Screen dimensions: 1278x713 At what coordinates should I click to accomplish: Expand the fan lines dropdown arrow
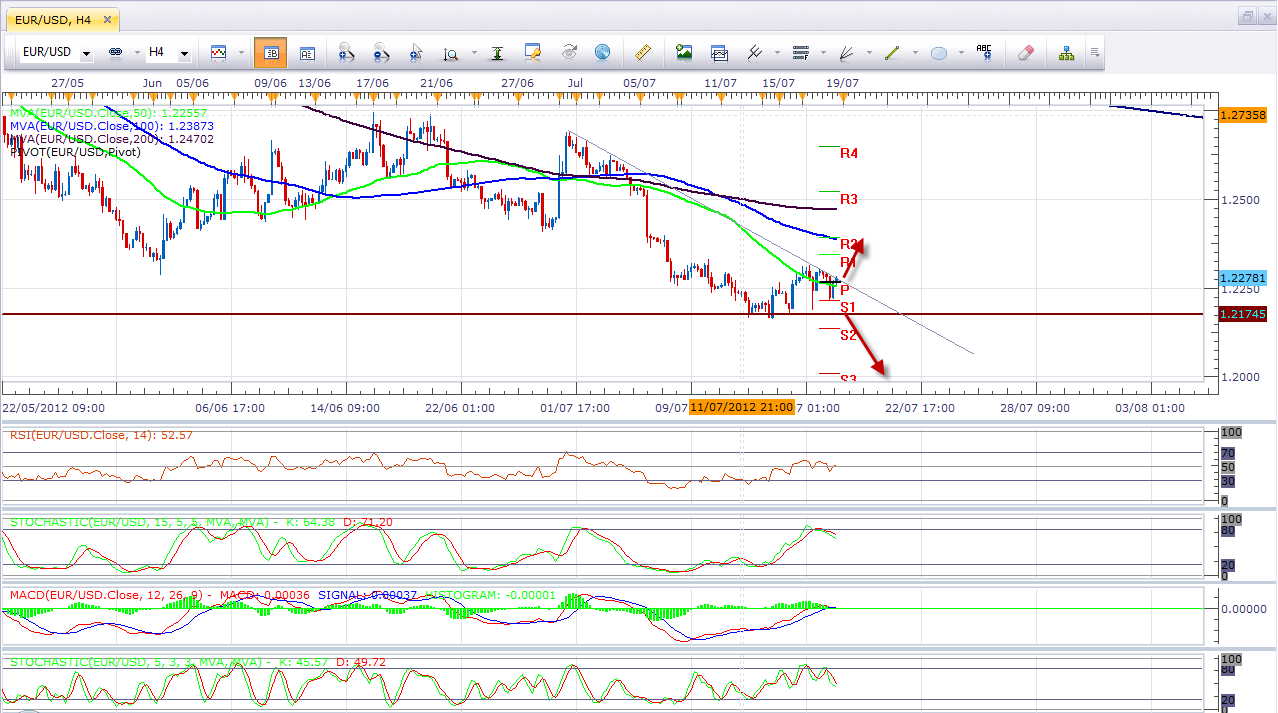pyautogui.click(x=870, y=52)
